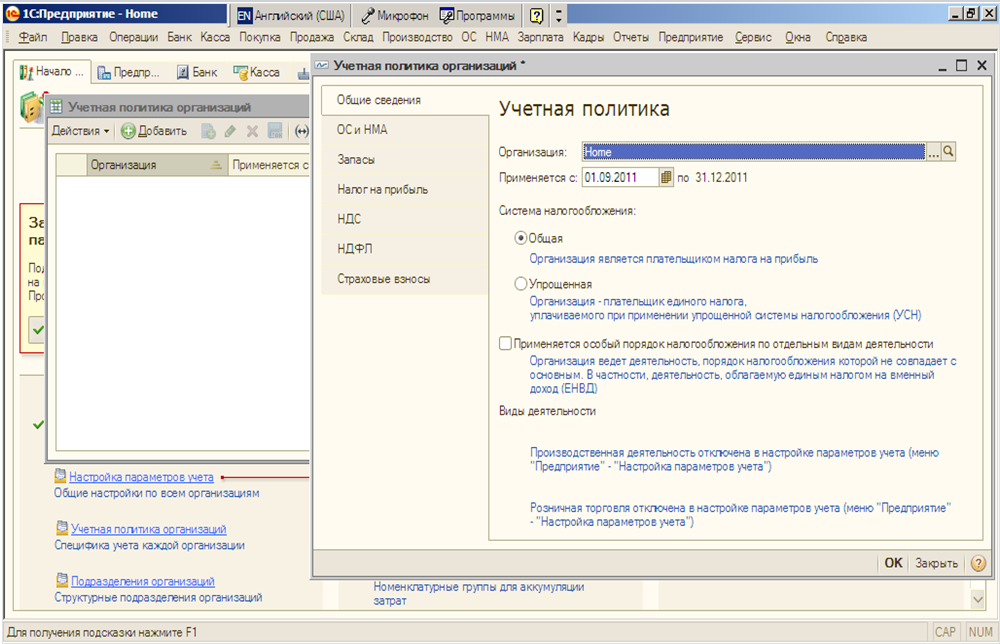Click the Программы icon in the language bar
This screenshot has height=644, width=1000.
pyautogui.click(x=446, y=15)
